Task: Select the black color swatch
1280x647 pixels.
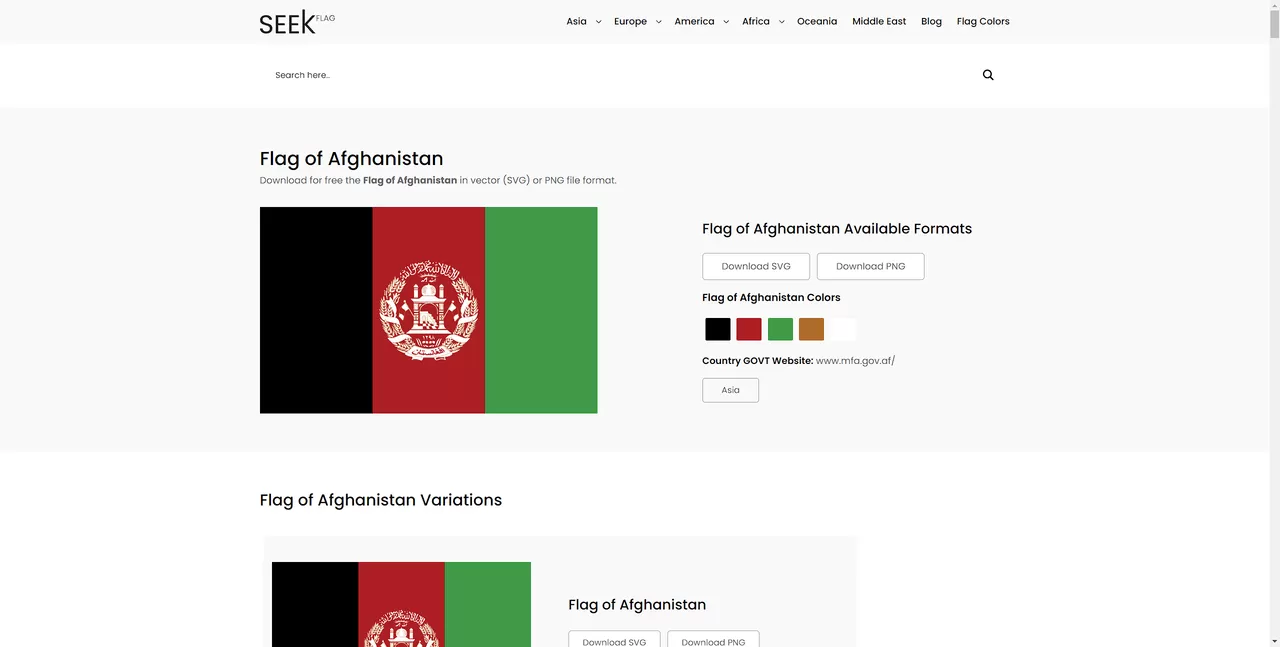Action: pyautogui.click(x=718, y=329)
